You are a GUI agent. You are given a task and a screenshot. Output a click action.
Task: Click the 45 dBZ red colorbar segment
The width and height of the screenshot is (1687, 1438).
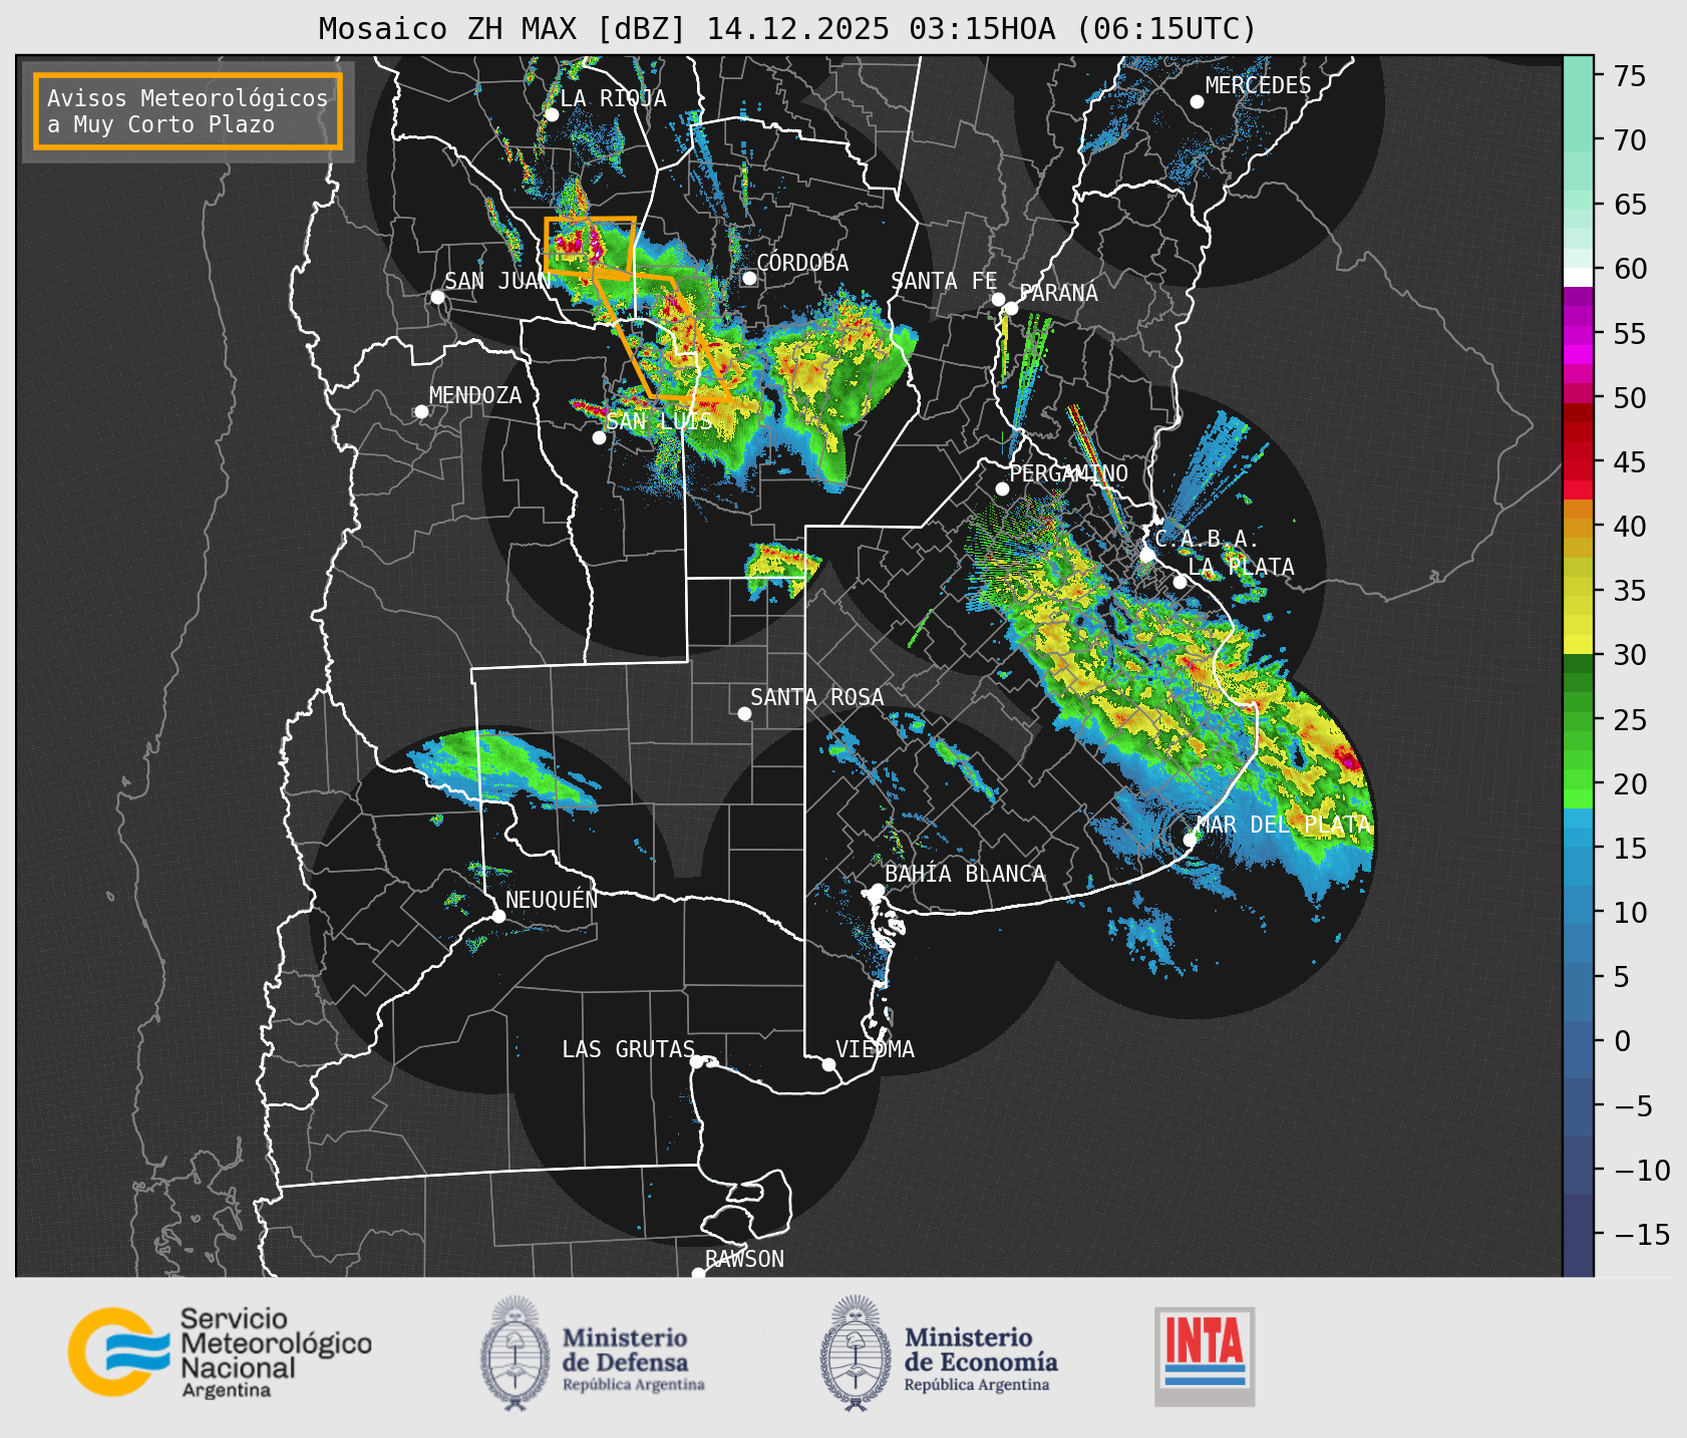1578,462
